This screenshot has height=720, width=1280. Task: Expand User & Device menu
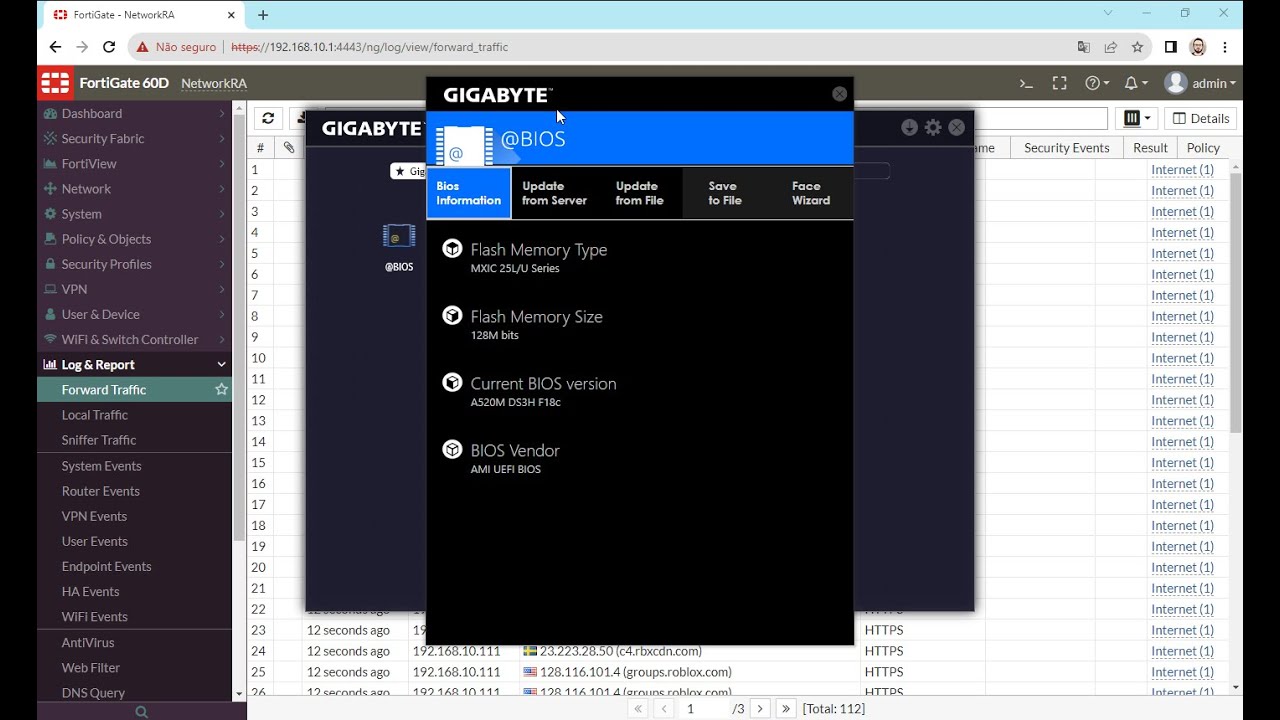click(x=134, y=313)
